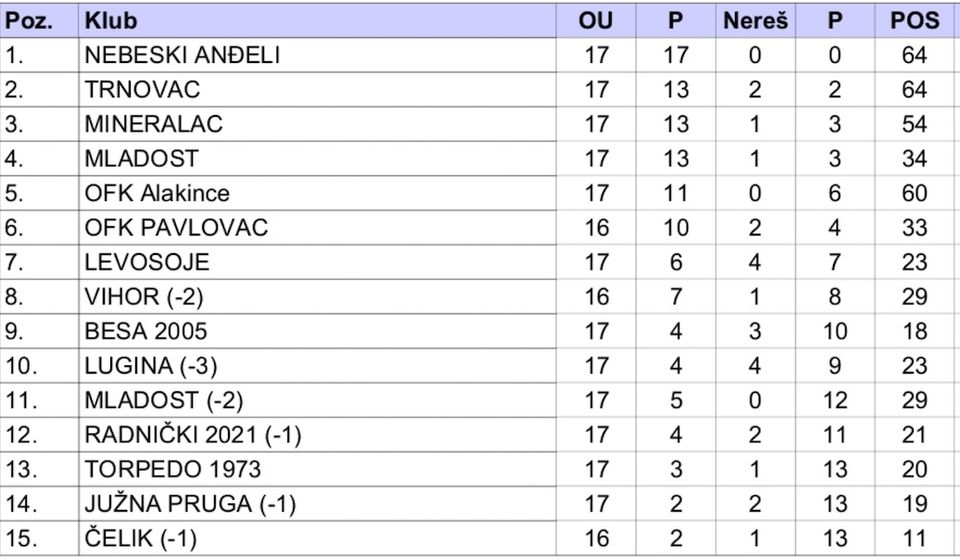The image size is (960, 560).
Task: Click the BESA 2005 club cell
Action: (x=317, y=331)
